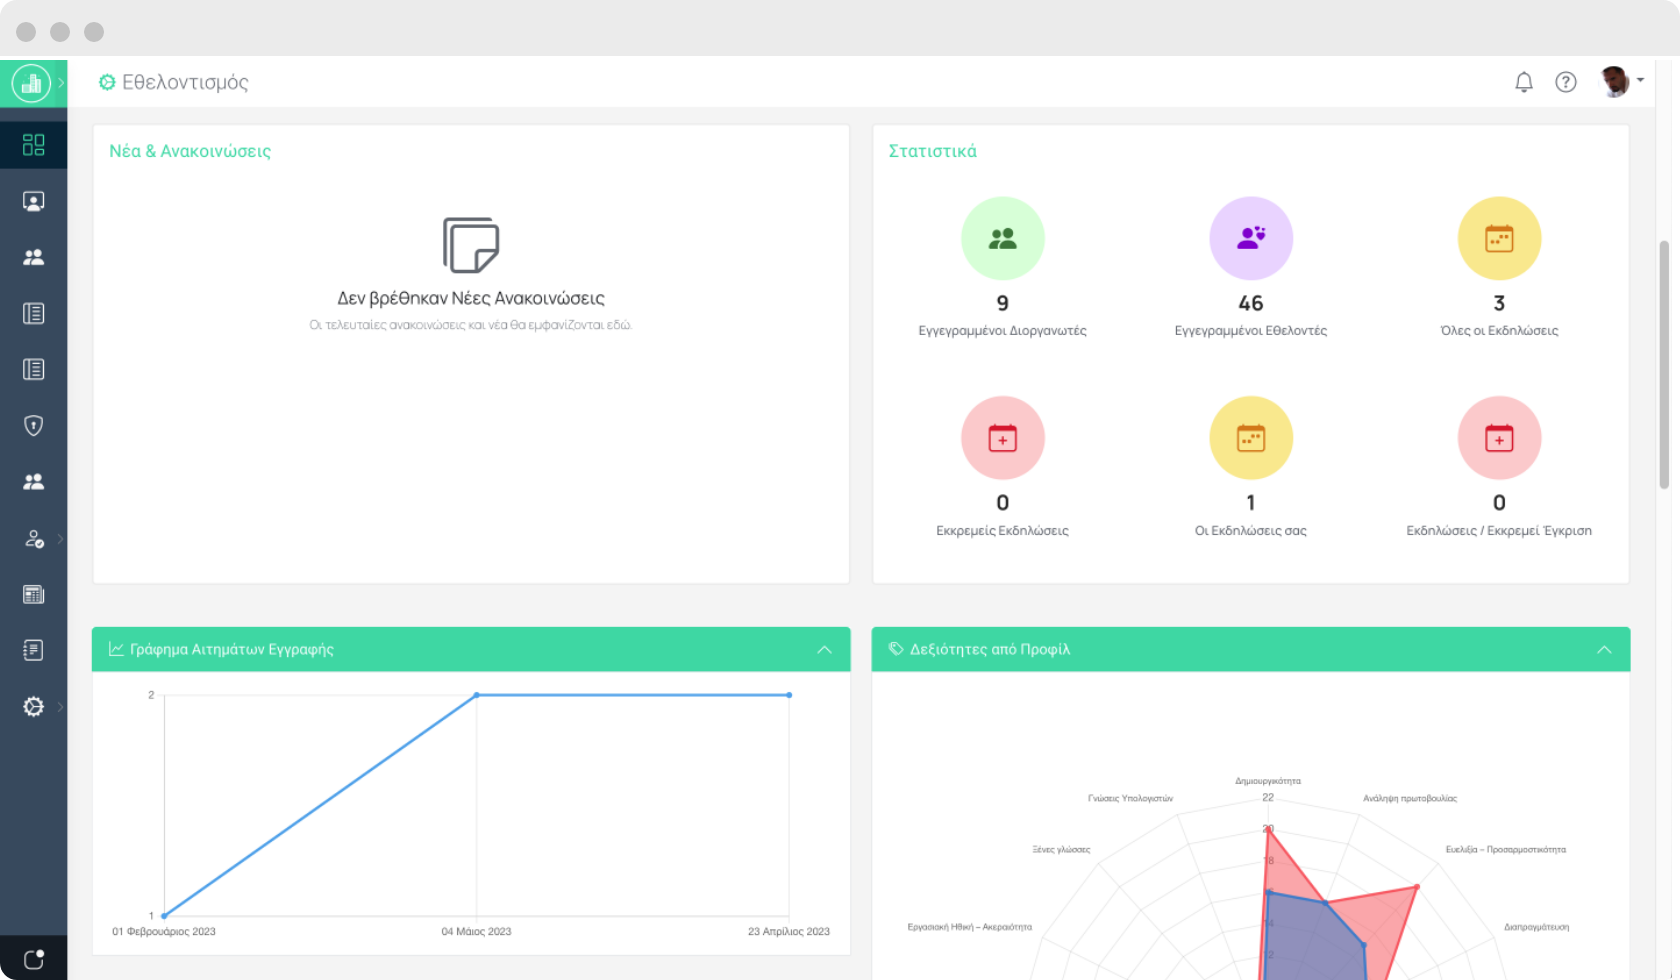The height and width of the screenshot is (980, 1680).
Task: Click the user-with-checkmark sidebar icon
Action: pyautogui.click(x=33, y=539)
